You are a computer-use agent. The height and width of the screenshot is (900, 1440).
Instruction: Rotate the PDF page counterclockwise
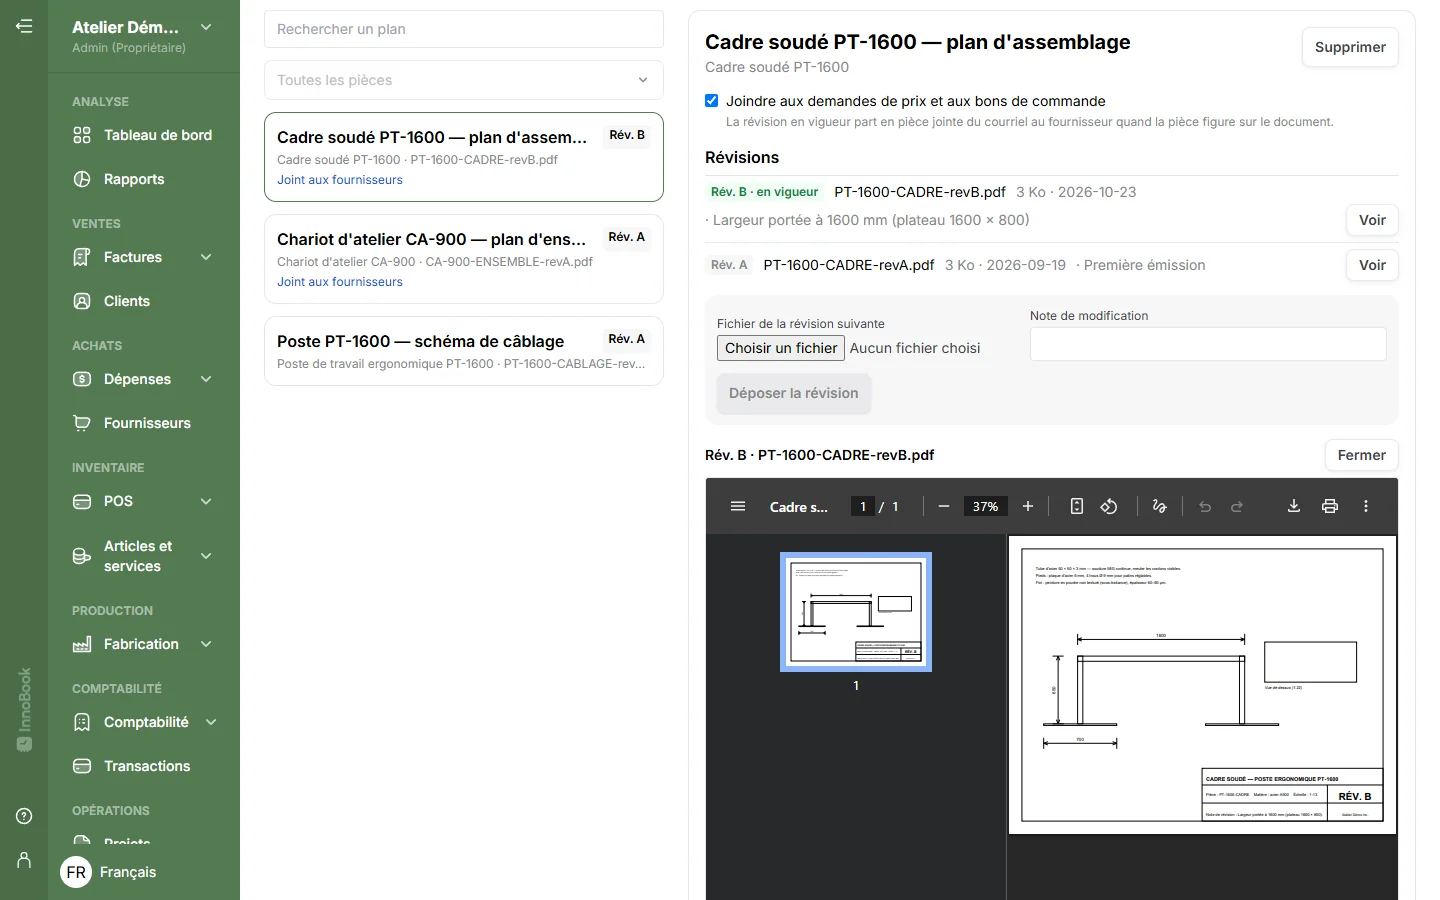(x=1109, y=507)
